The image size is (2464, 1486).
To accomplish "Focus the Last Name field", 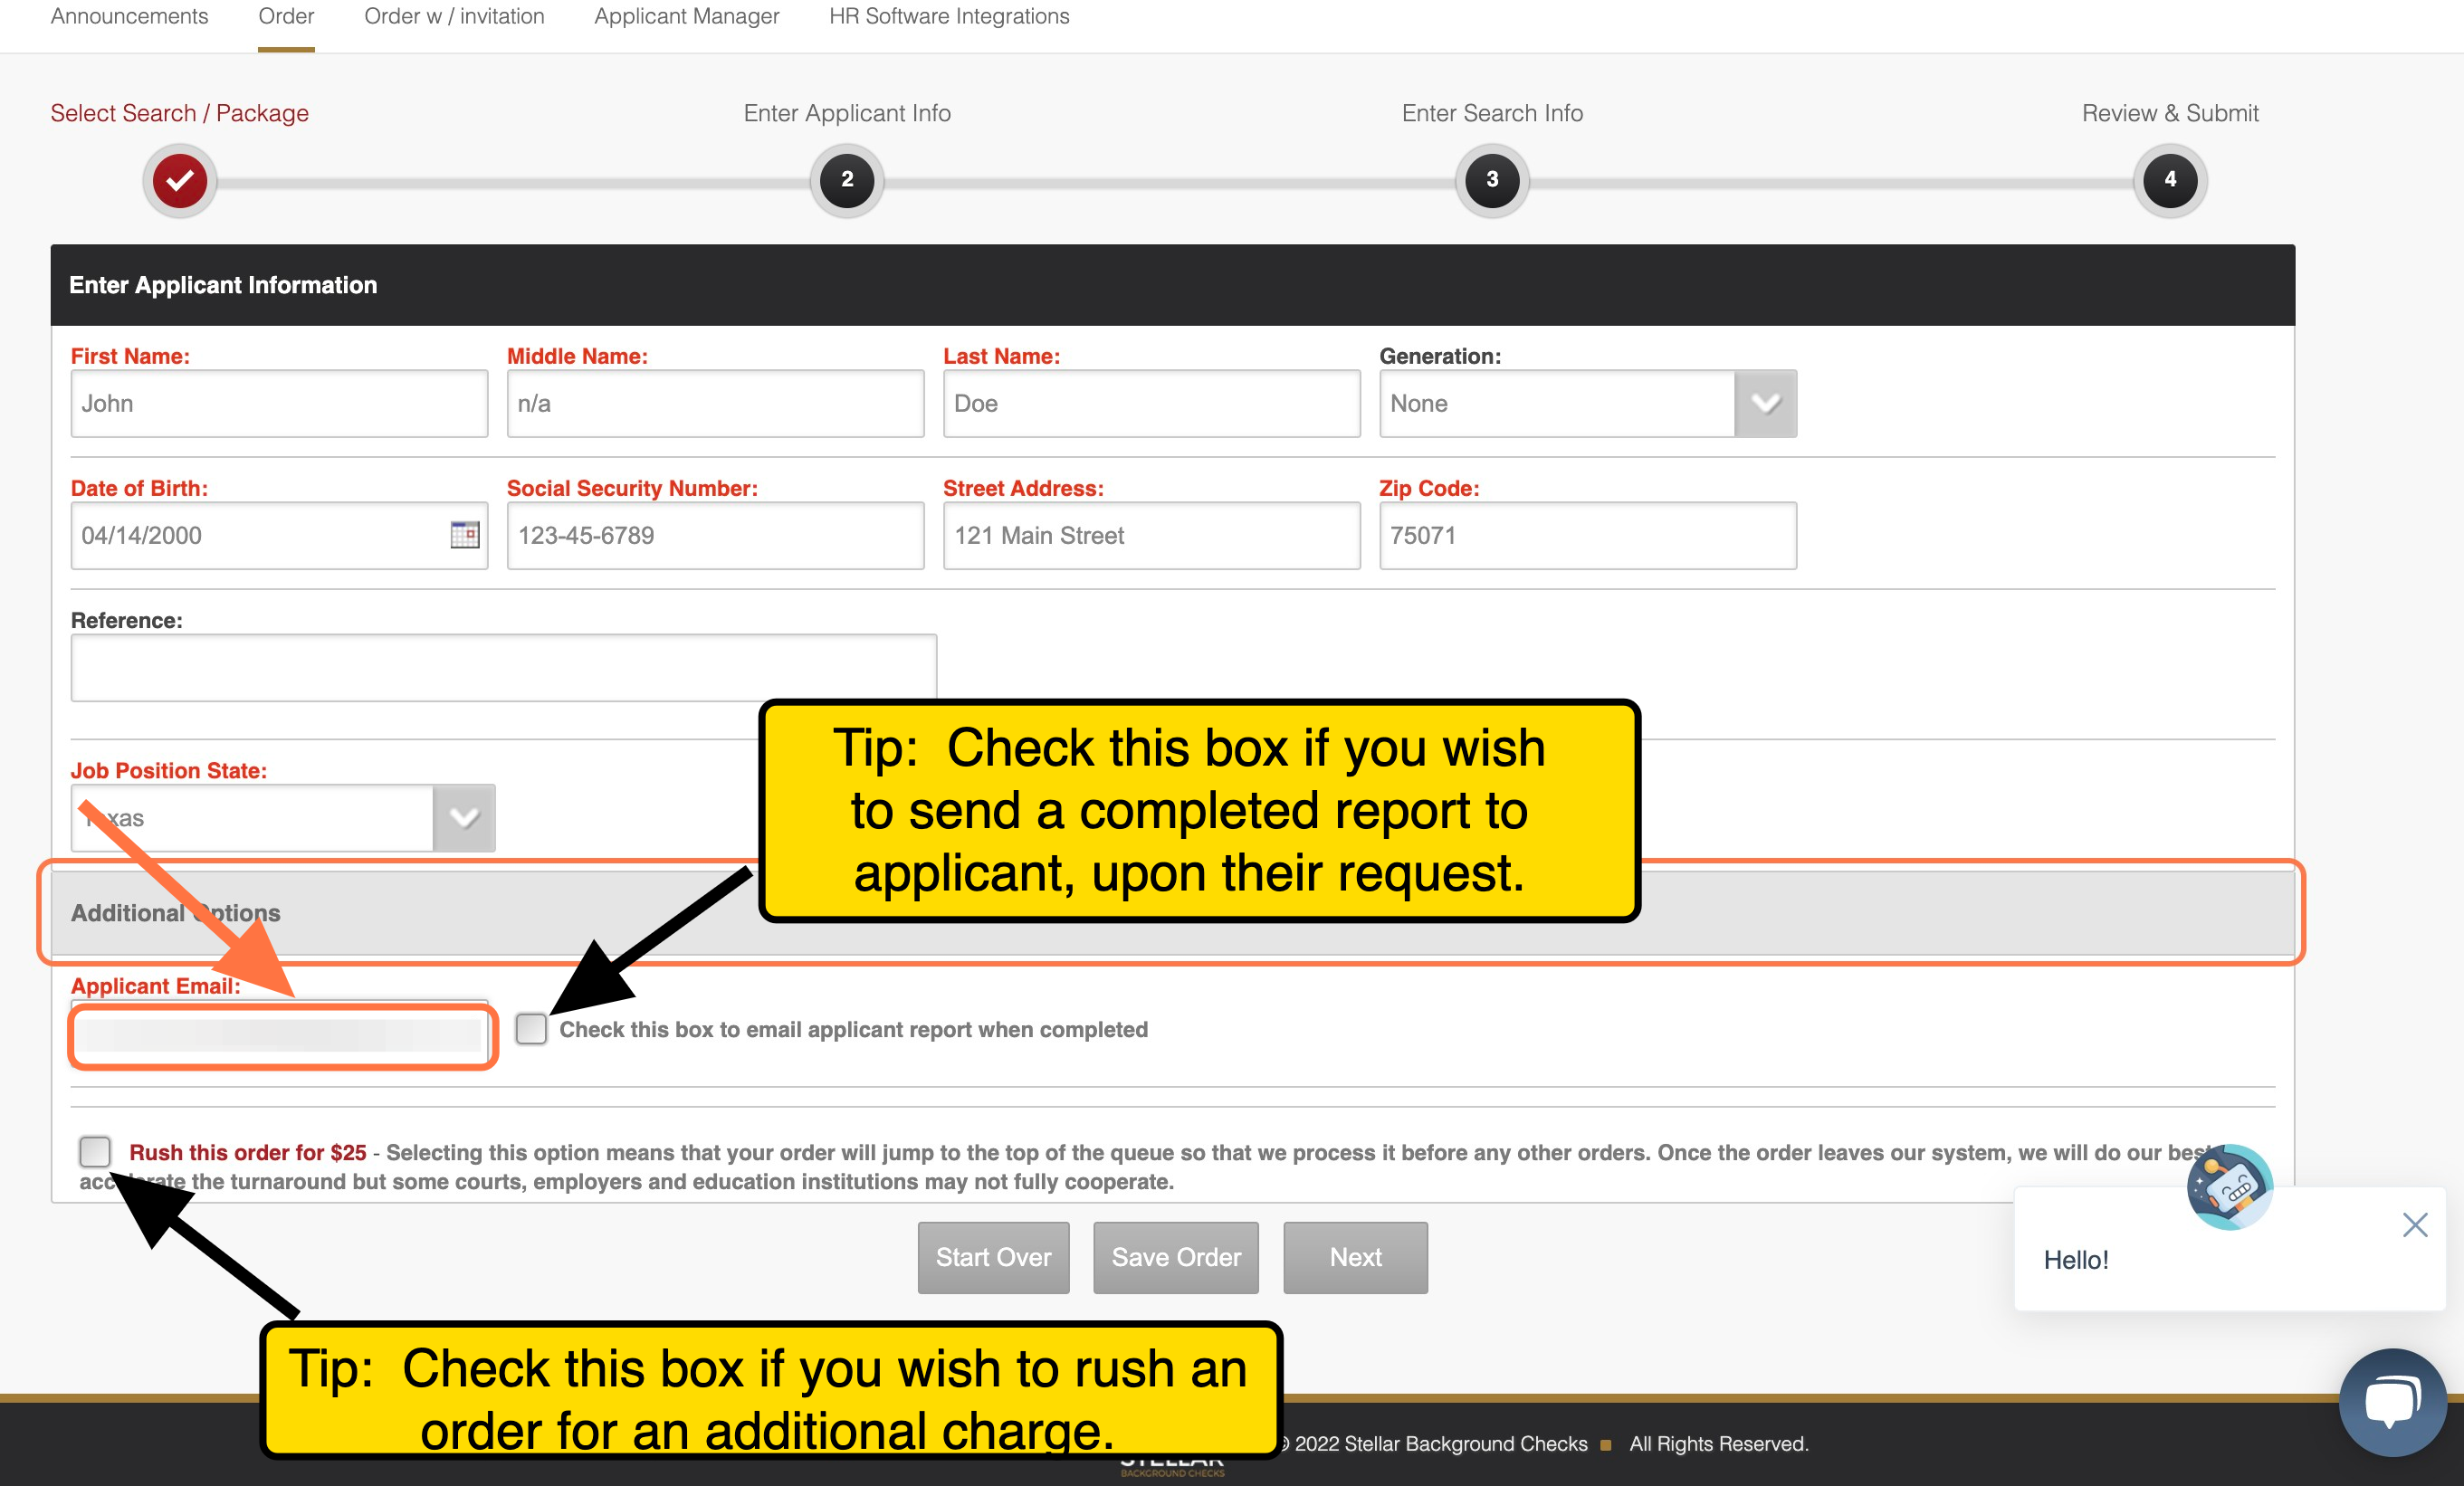I will coord(1151,404).
